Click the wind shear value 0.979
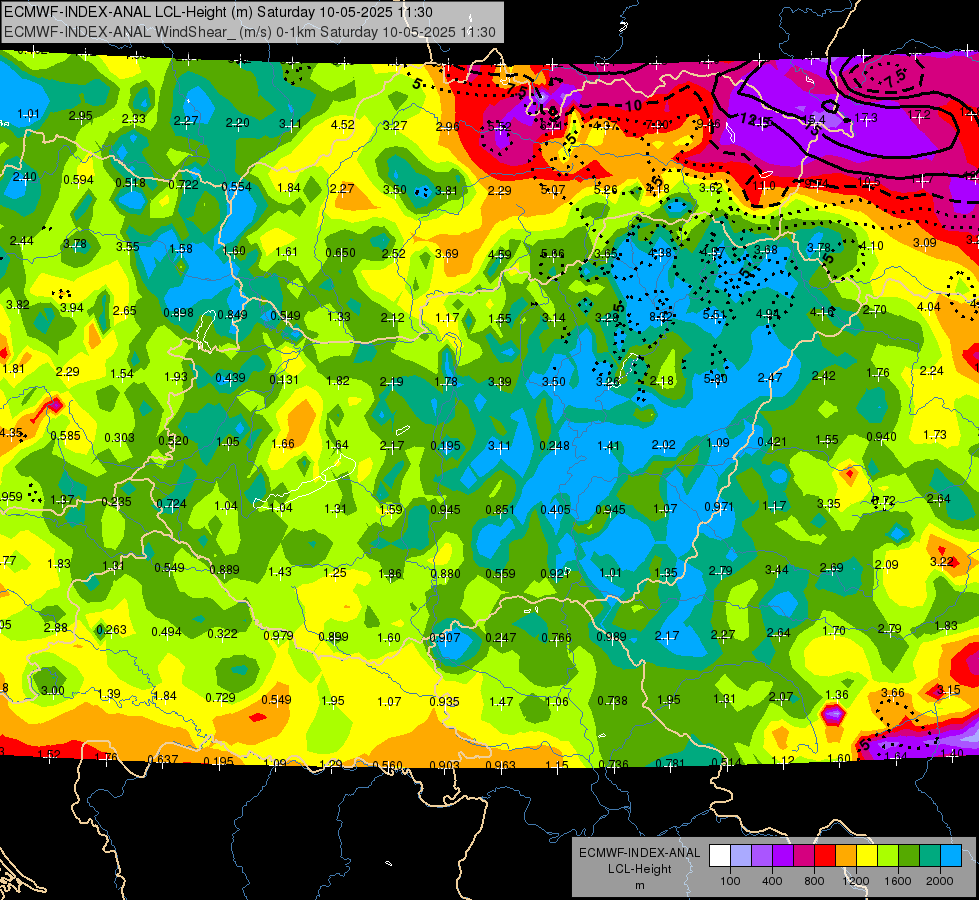The image size is (979, 900). click(278, 636)
